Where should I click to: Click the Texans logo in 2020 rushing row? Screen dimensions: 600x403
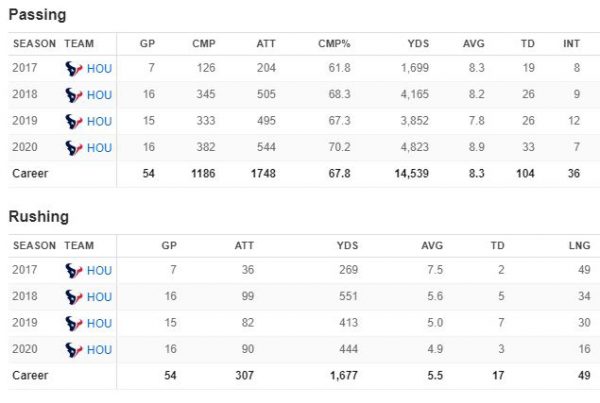73,349
